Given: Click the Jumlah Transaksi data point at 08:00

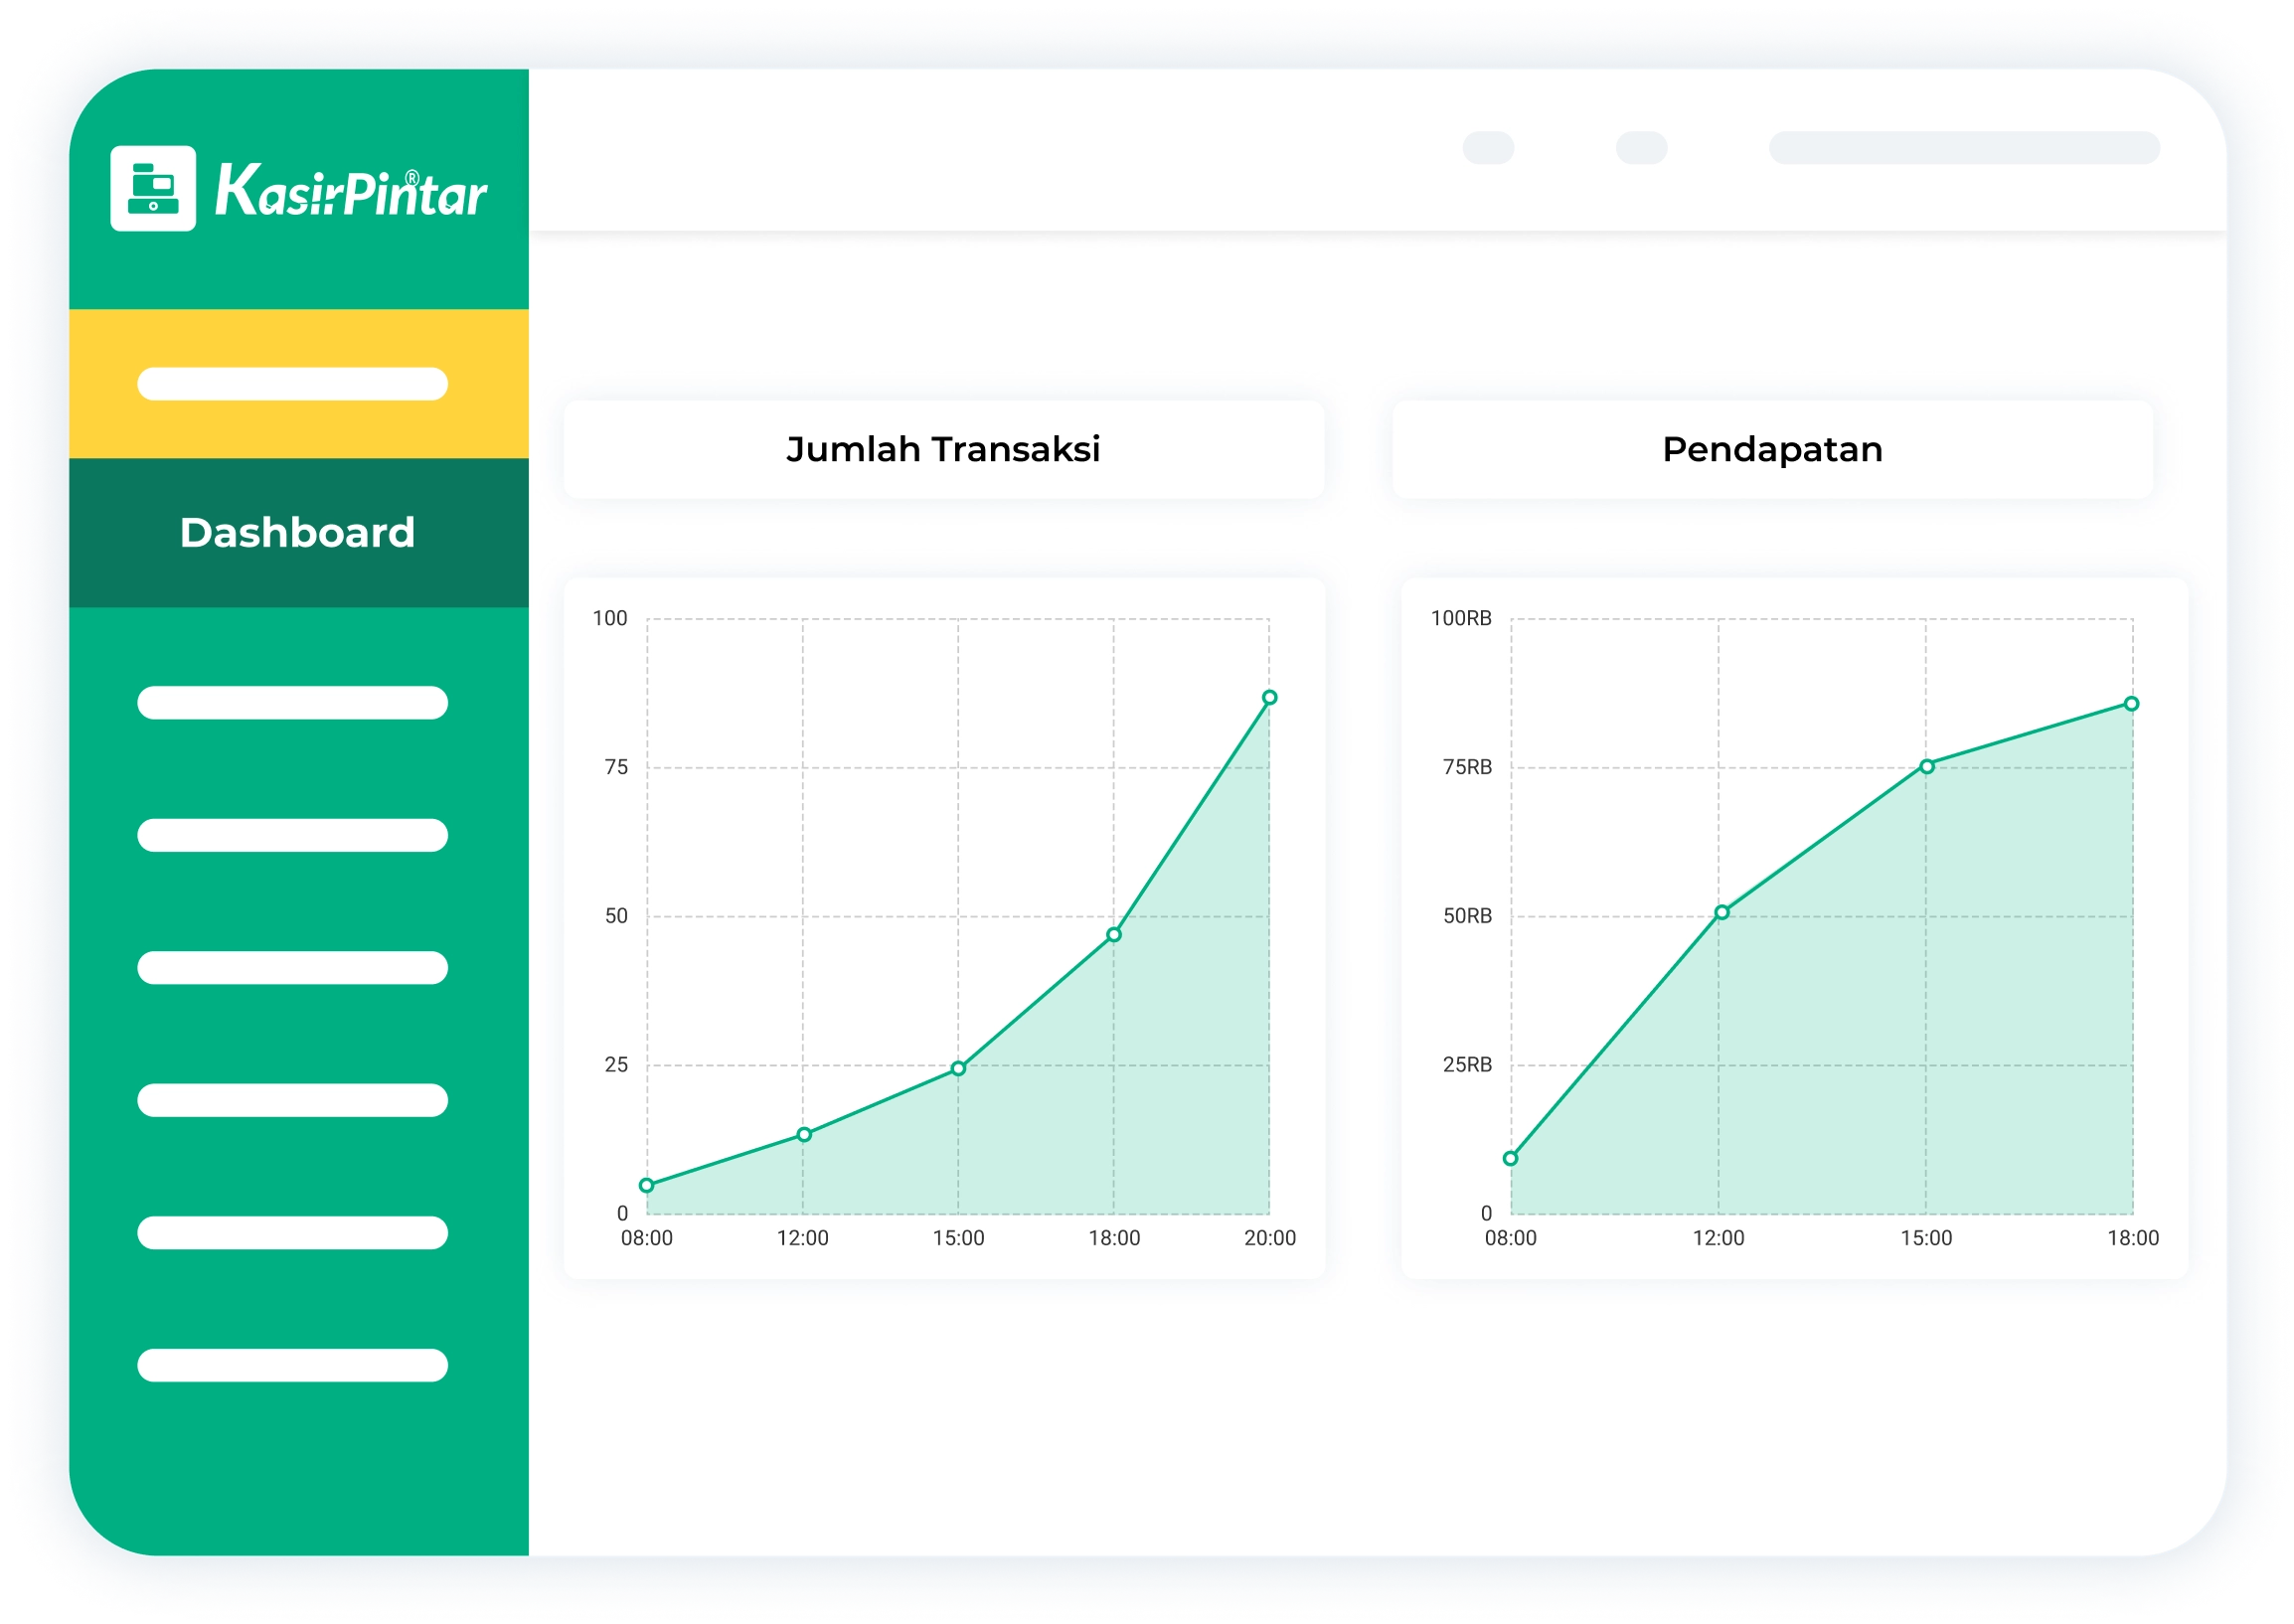Looking at the screenshot, I should coord(647,1185).
